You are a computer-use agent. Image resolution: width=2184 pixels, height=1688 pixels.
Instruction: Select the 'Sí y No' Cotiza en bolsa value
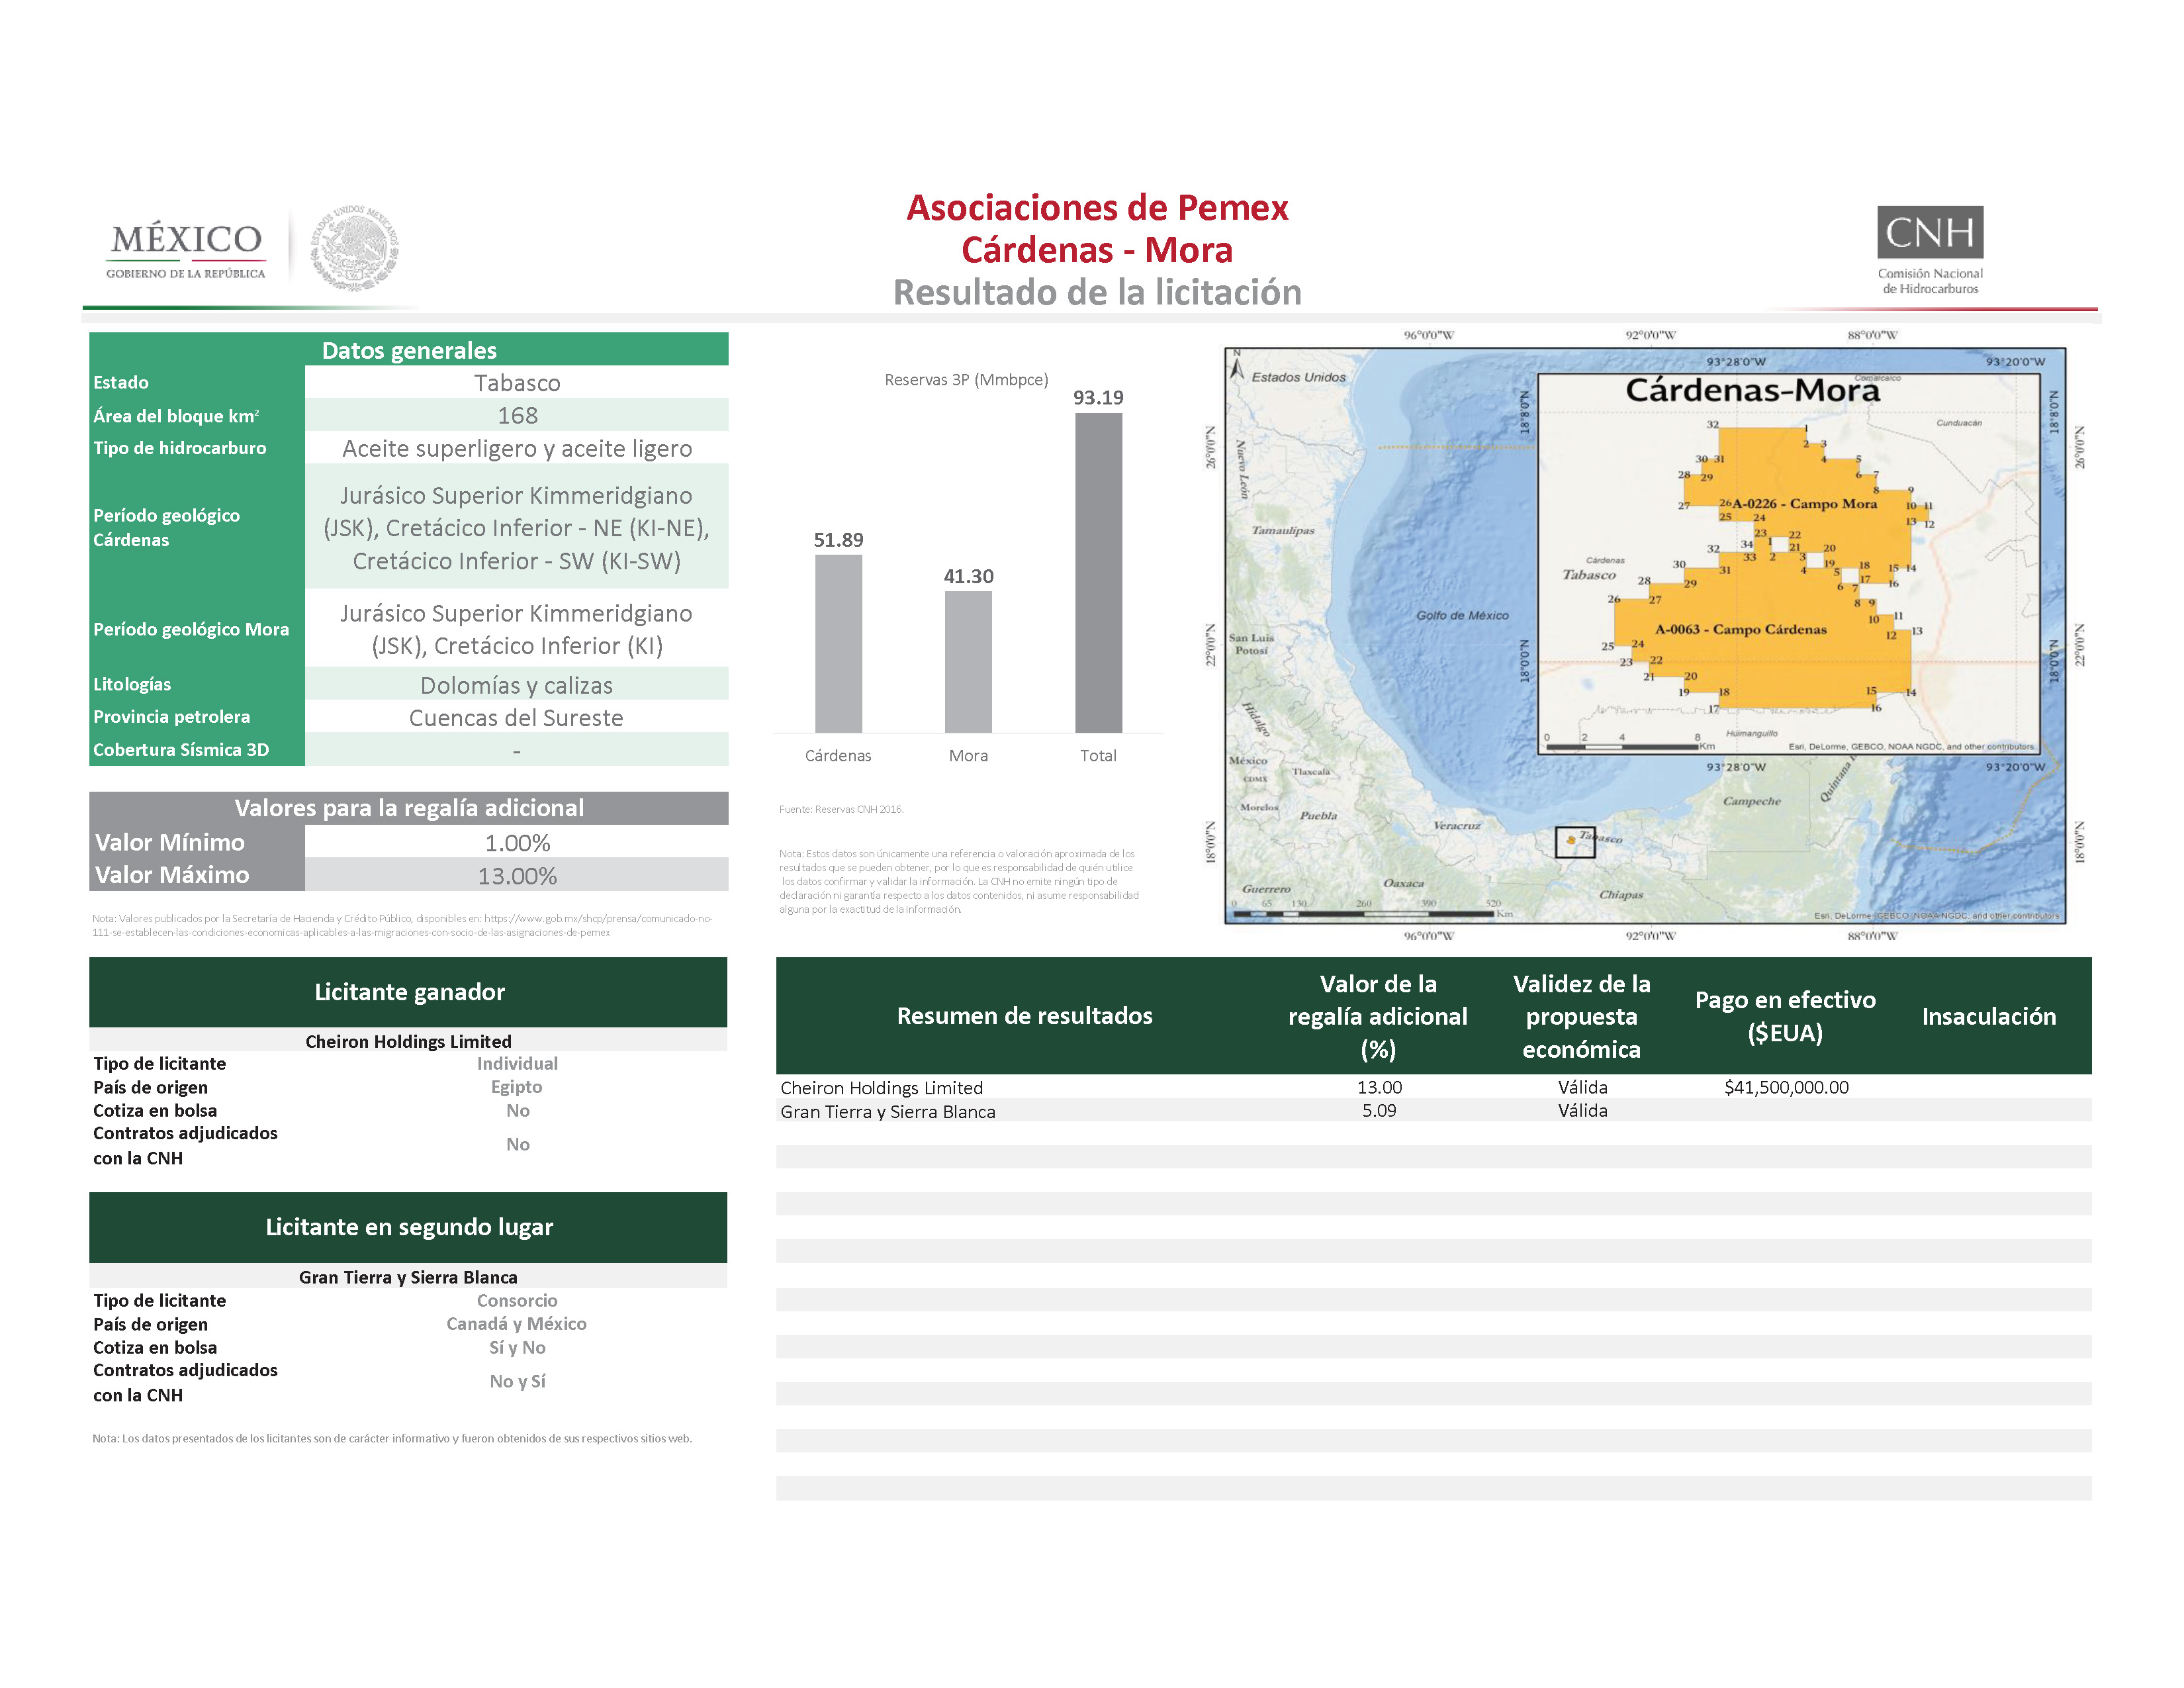click(x=517, y=1348)
